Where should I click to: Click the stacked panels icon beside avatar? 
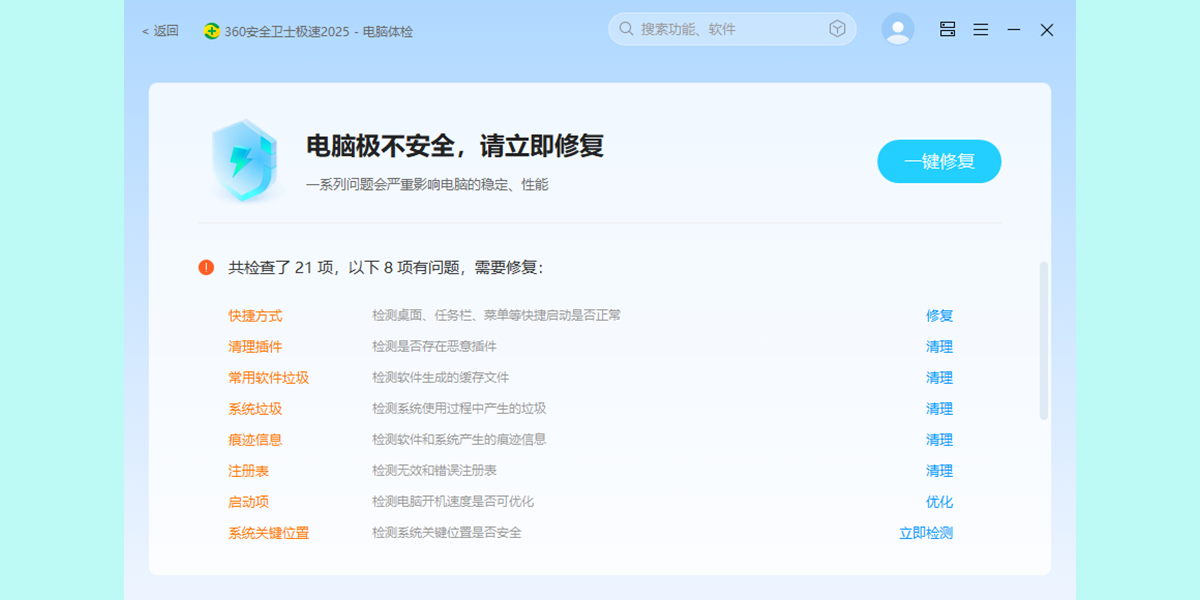(x=948, y=30)
